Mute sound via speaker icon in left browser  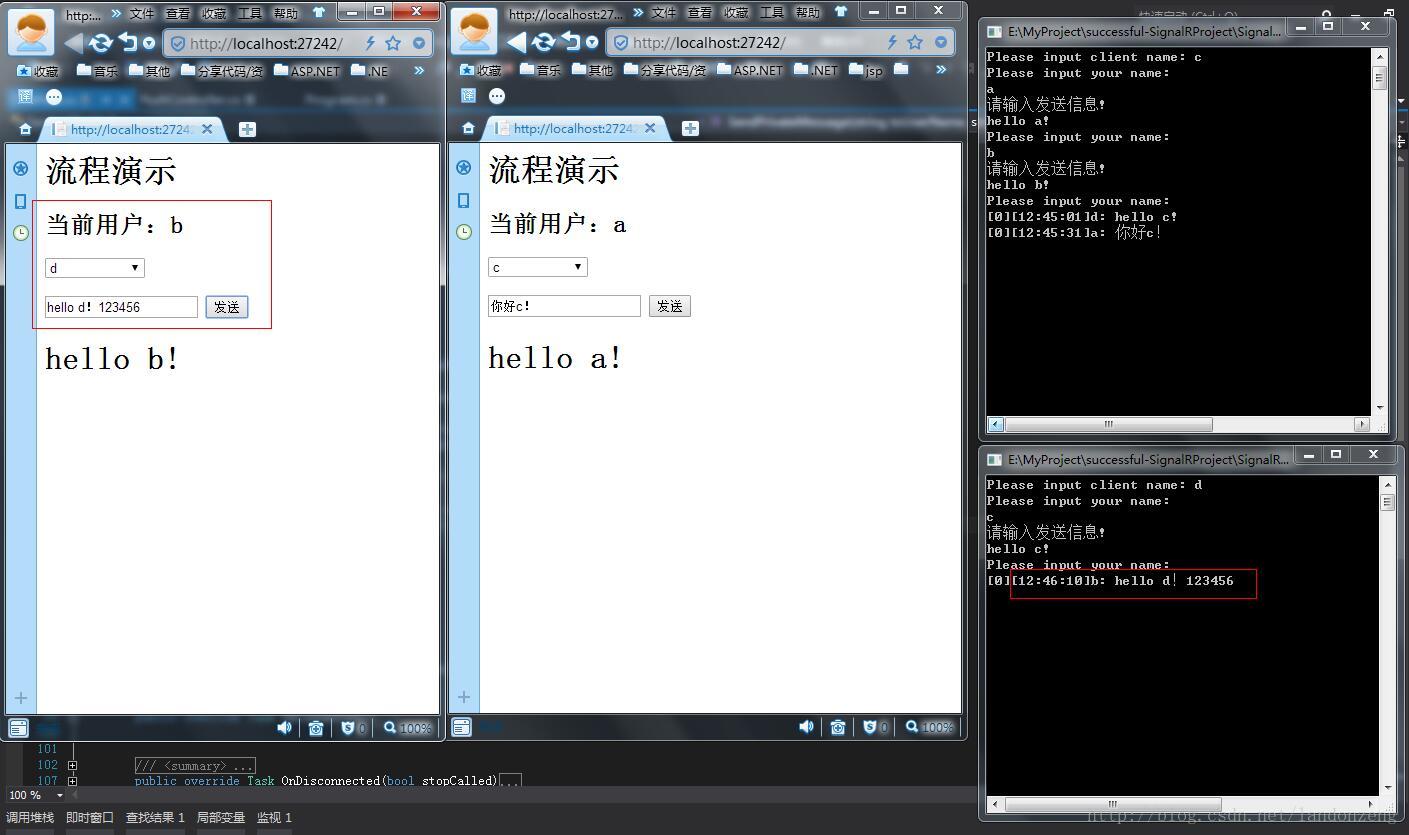click(285, 727)
